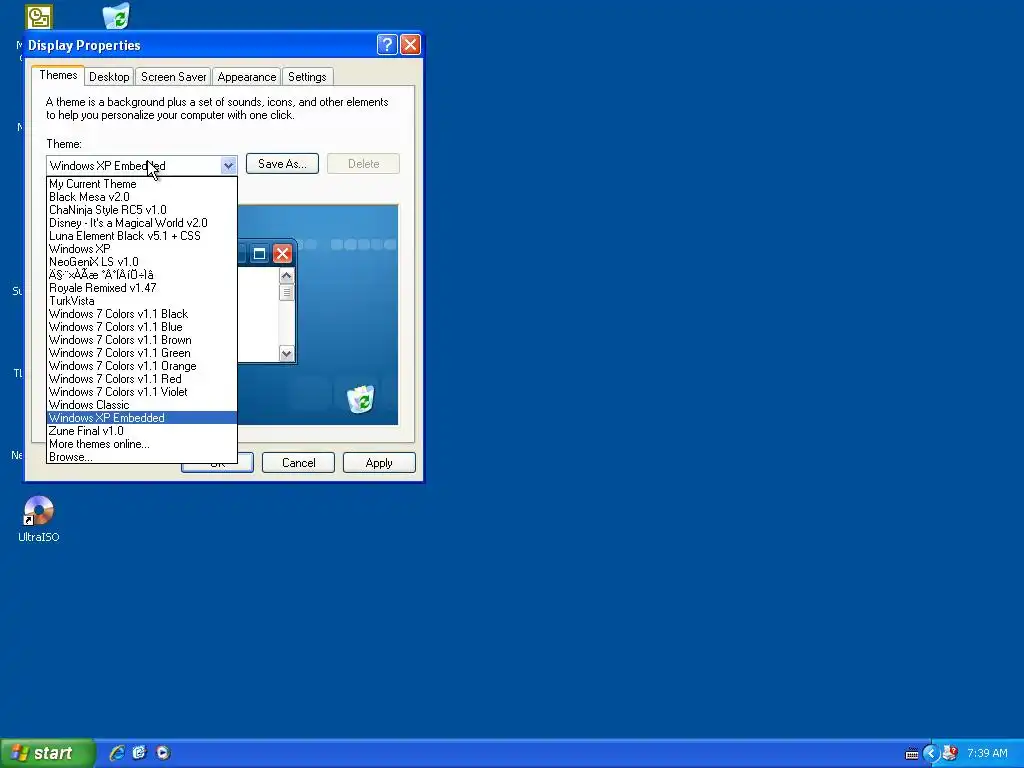The width and height of the screenshot is (1024, 768).
Task: Click highlighted Windows XP Embedded list entry
Action: 142,418
